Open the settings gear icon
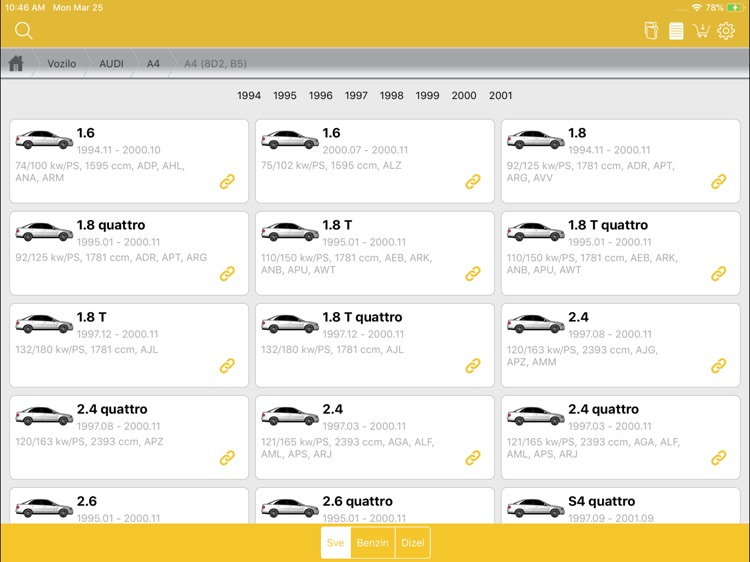750x562 pixels. [x=726, y=31]
